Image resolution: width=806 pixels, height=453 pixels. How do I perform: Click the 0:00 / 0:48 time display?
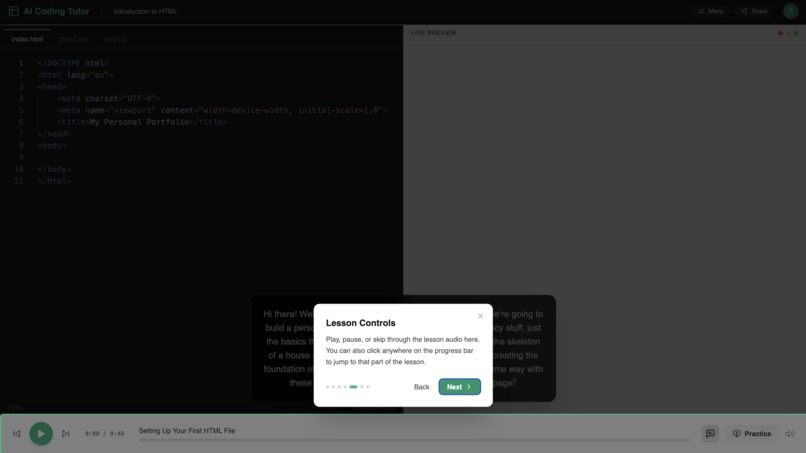click(x=104, y=433)
